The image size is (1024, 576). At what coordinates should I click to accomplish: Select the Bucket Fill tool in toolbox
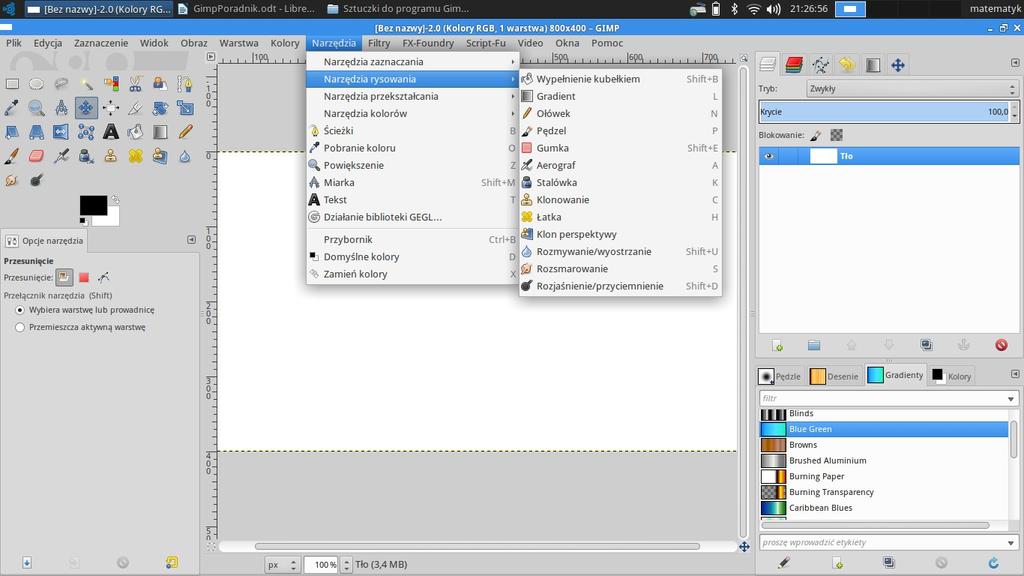pyautogui.click(x=136, y=132)
